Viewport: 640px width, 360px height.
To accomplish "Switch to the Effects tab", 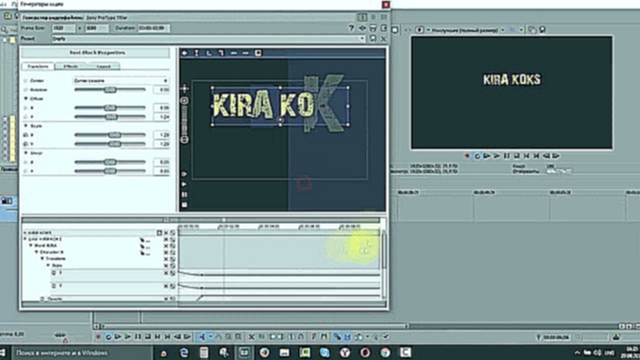I will [71, 66].
